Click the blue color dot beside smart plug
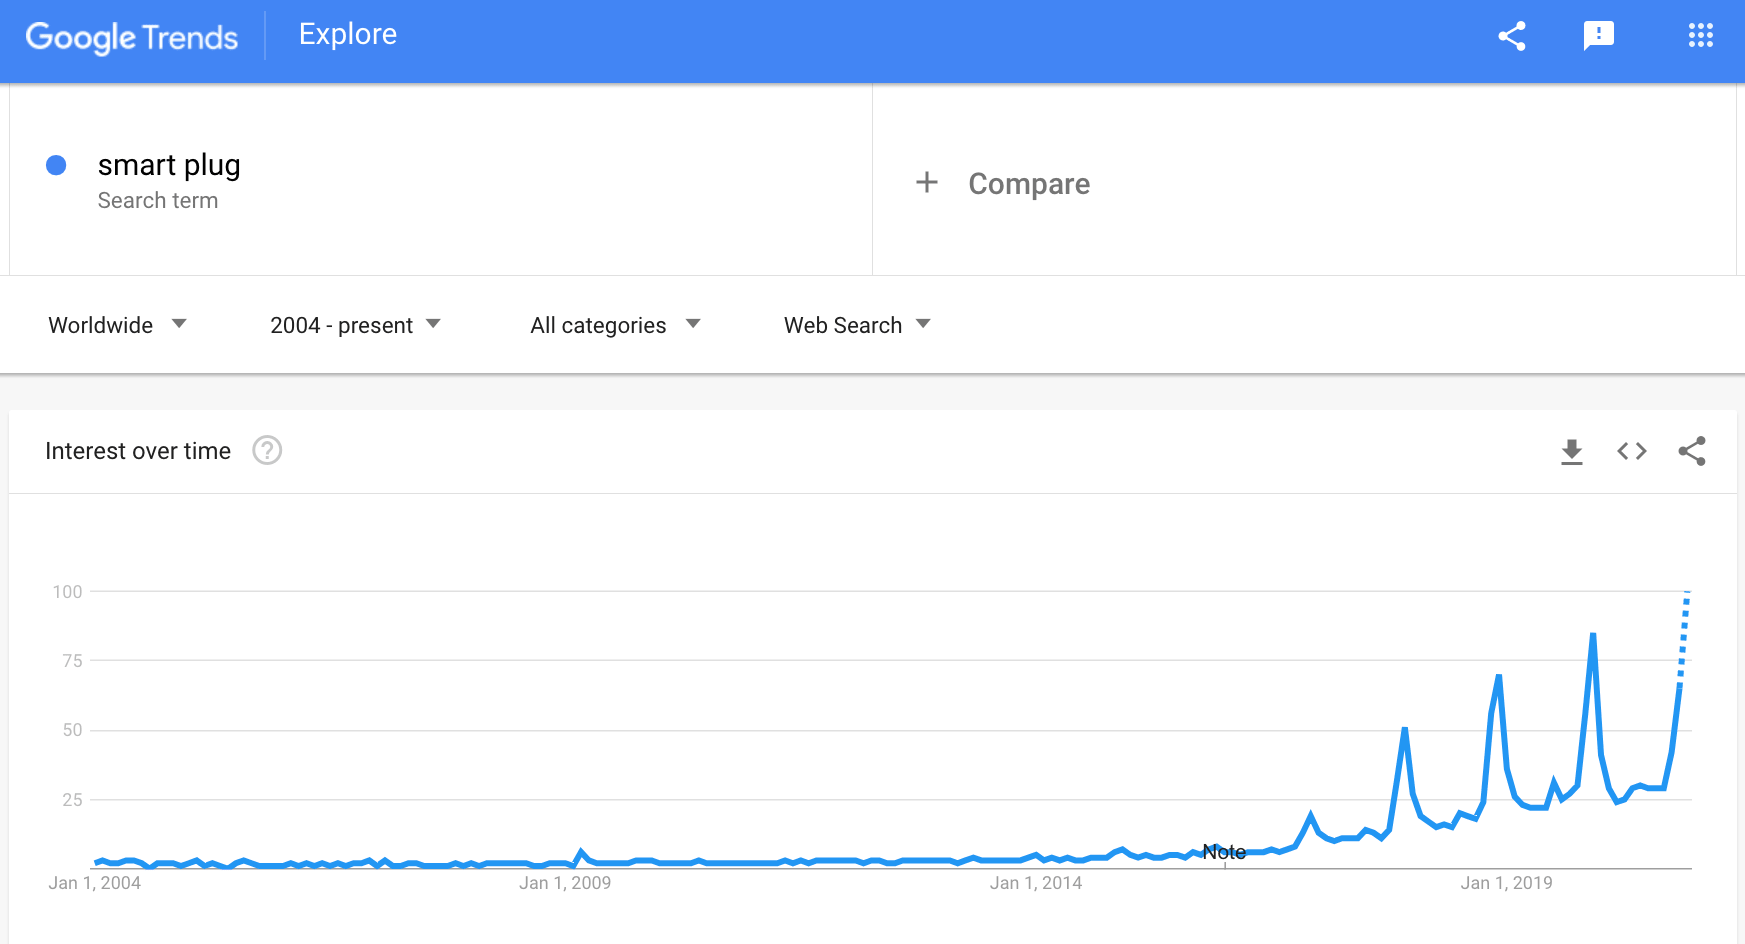The height and width of the screenshot is (944, 1745). point(56,165)
